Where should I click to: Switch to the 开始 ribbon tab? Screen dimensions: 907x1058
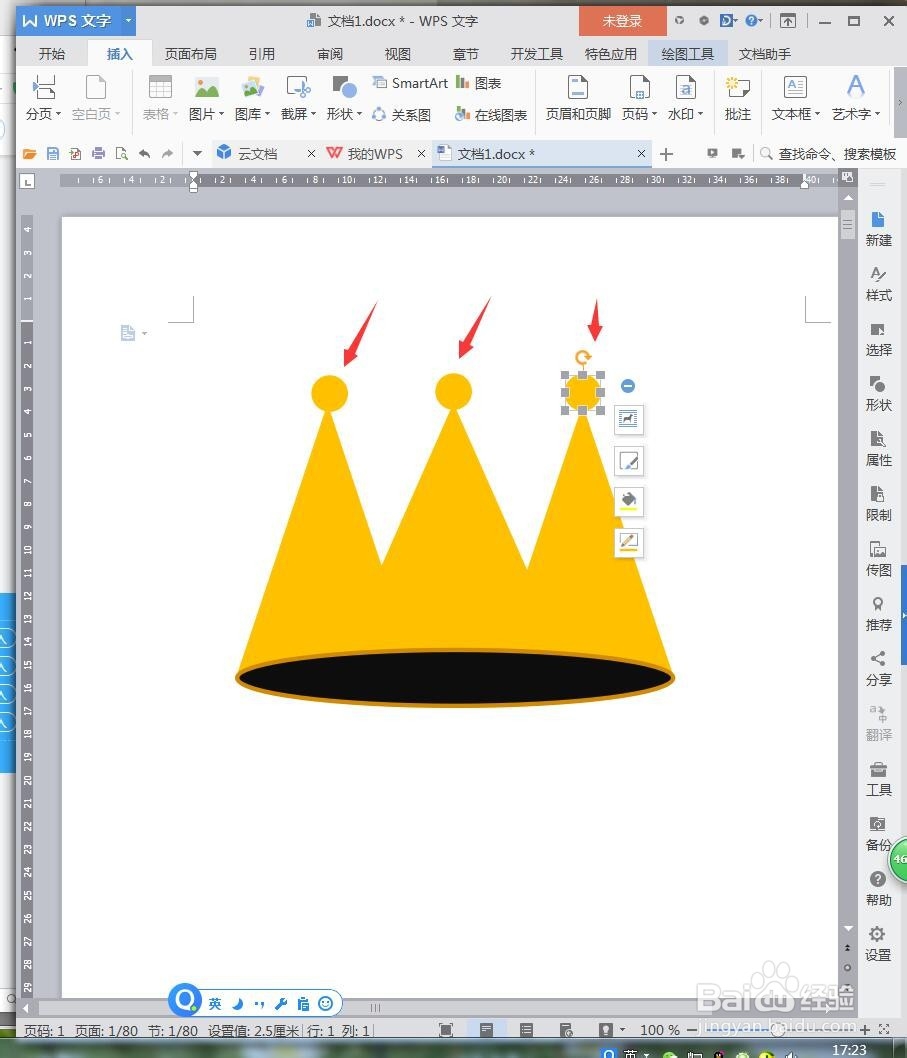[x=52, y=54]
